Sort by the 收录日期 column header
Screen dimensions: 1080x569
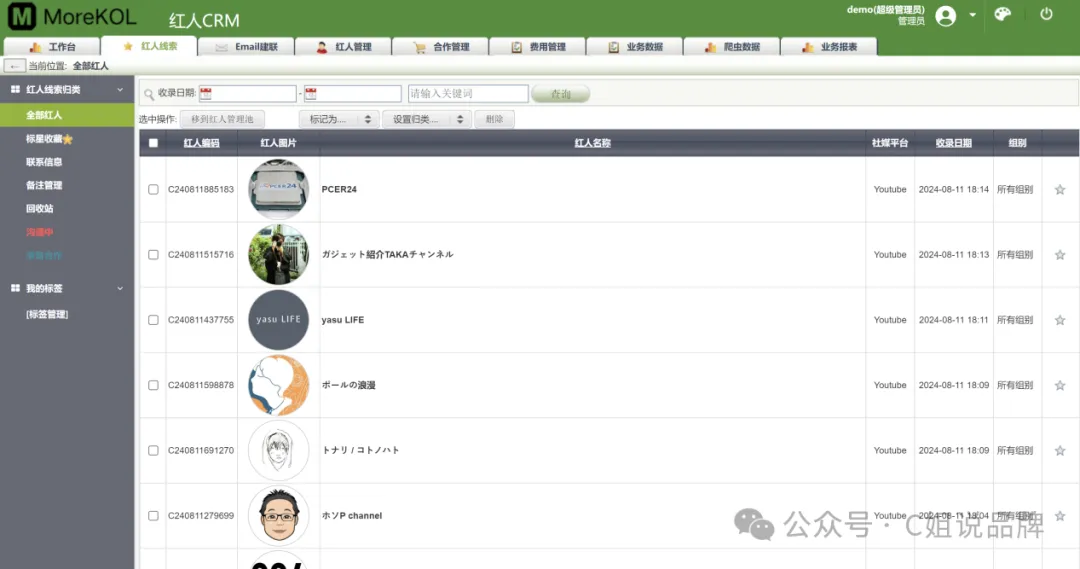[x=953, y=143]
